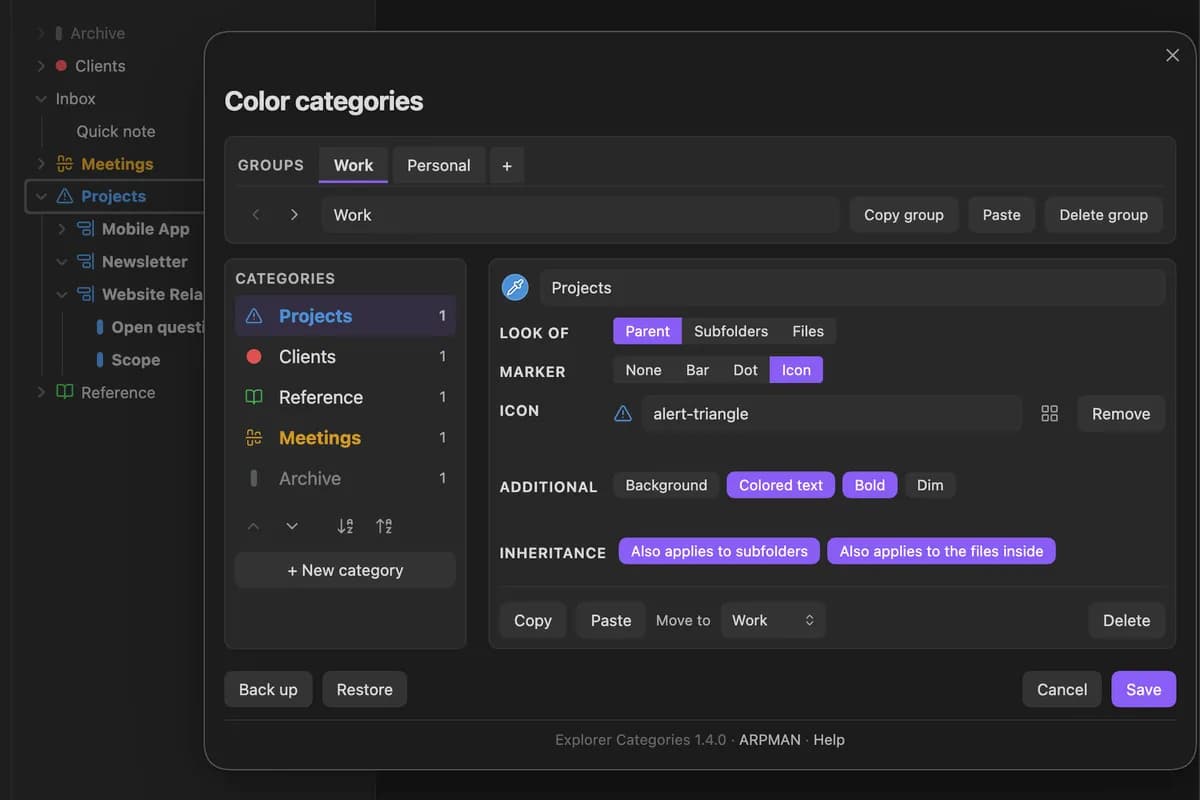This screenshot has width=1200, height=800.
Task: Remove the selected icon
Action: tap(1121, 414)
